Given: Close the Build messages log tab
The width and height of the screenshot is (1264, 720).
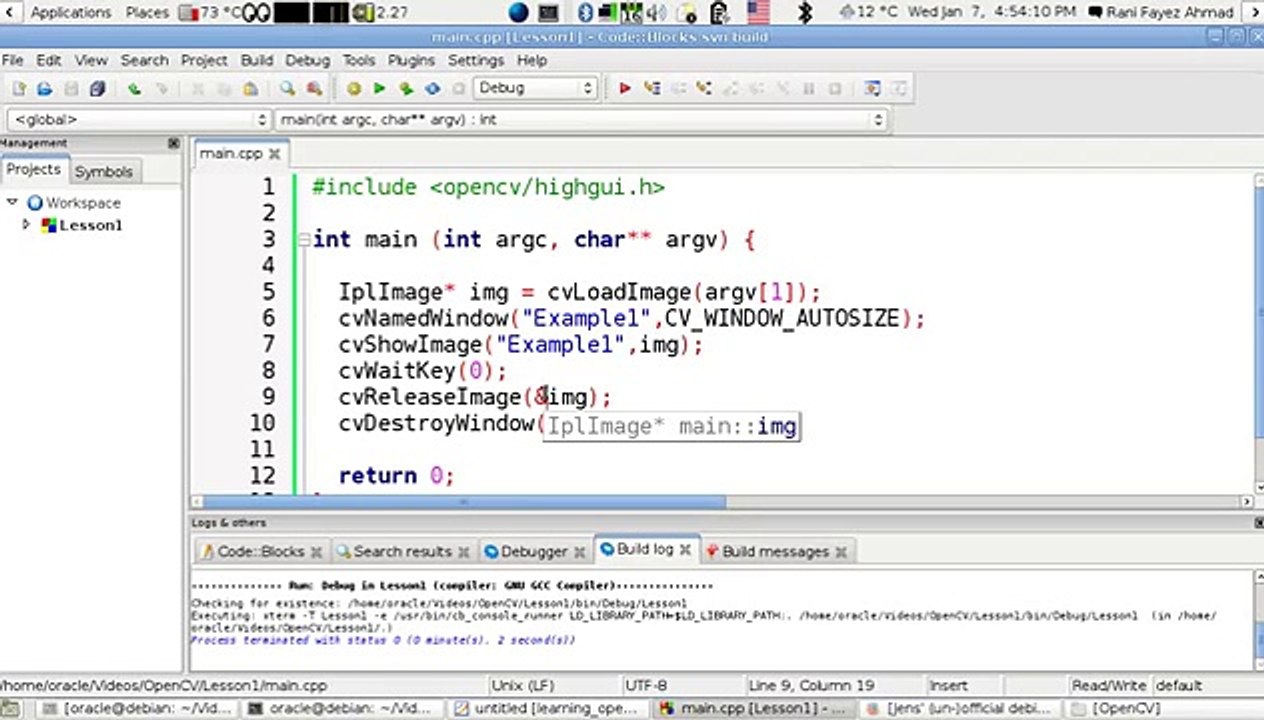Looking at the screenshot, I should tap(841, 551).
